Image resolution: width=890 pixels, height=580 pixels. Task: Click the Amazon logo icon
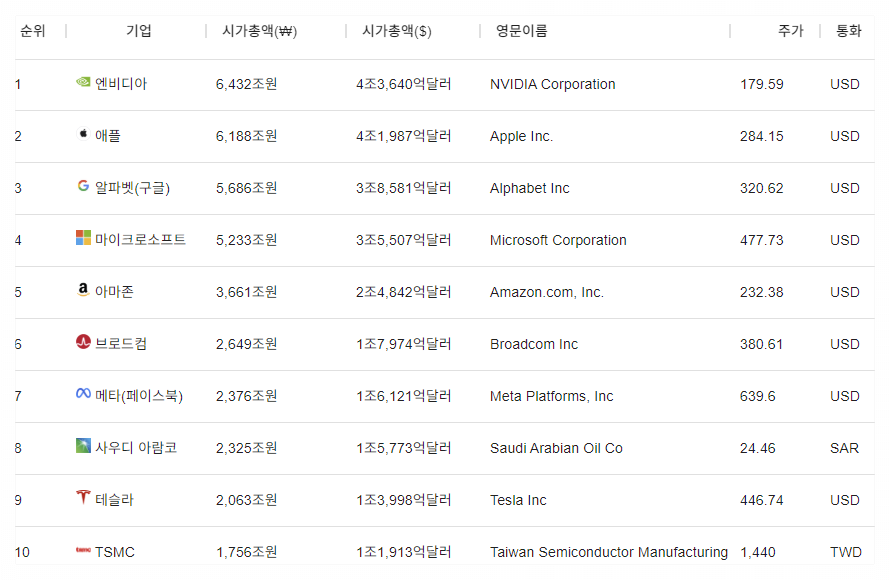coord(83,290)
